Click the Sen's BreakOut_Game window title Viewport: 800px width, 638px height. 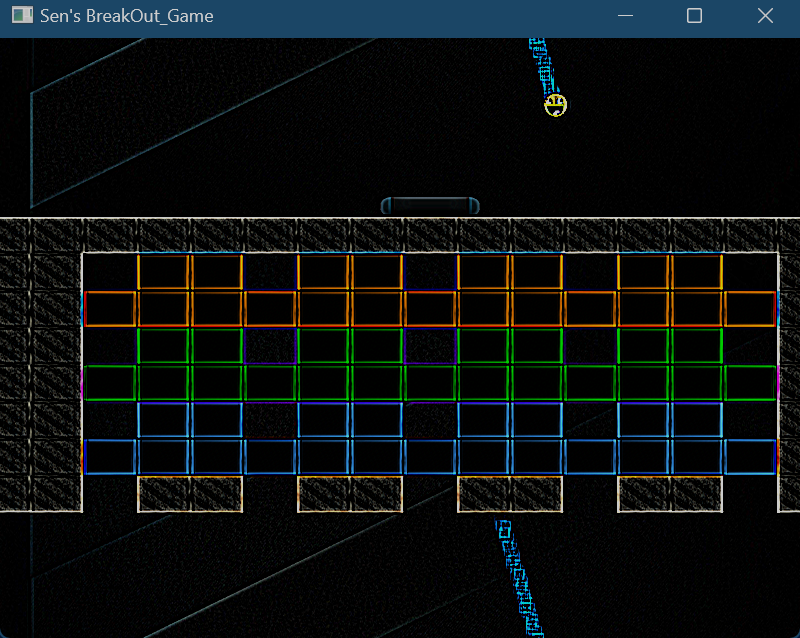click(126, 16)
